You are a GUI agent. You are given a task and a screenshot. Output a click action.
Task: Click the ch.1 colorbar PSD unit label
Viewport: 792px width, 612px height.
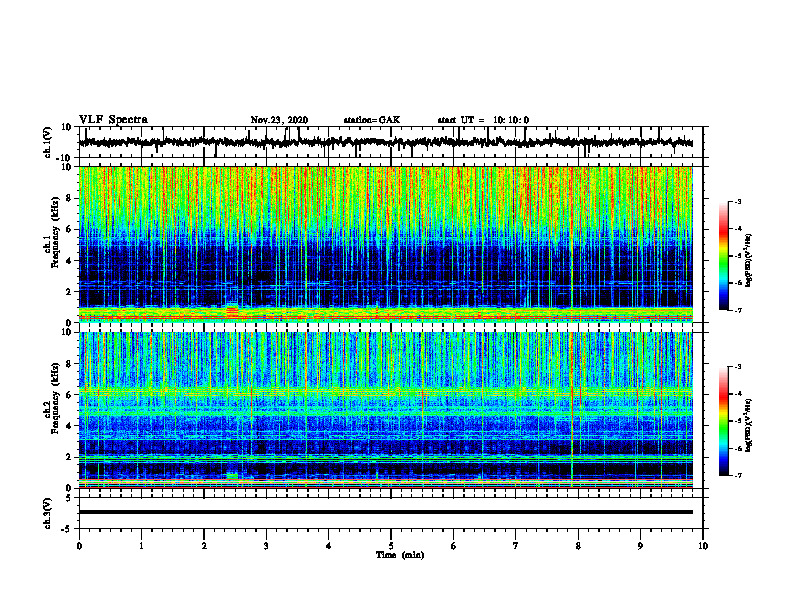pos(748,260)
